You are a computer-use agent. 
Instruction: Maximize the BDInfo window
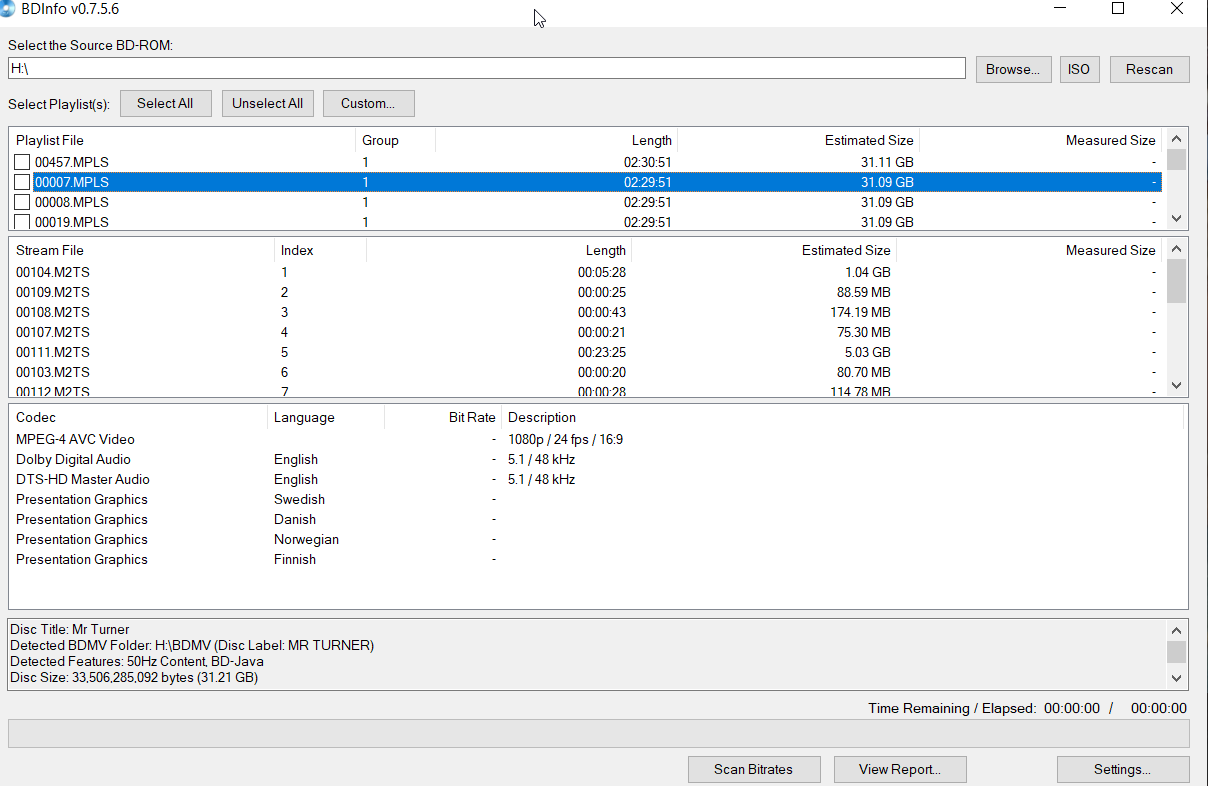1118,9
